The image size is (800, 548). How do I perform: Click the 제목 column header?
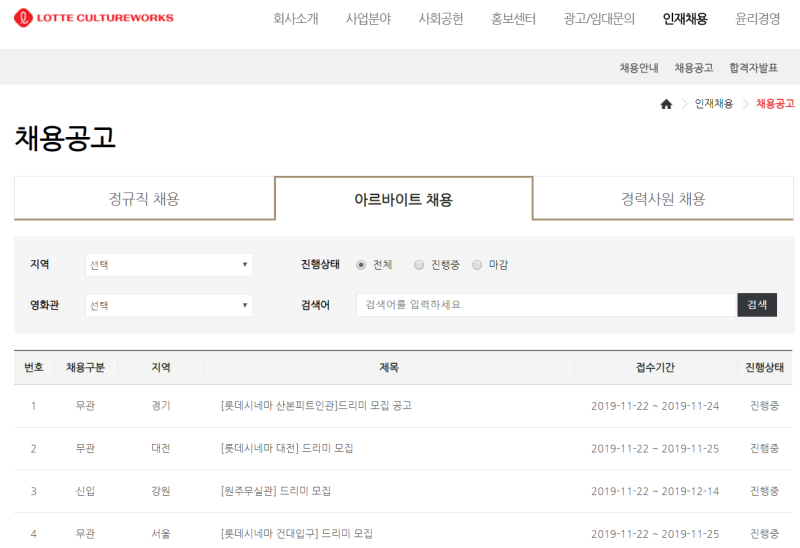[x=389, y=367]
